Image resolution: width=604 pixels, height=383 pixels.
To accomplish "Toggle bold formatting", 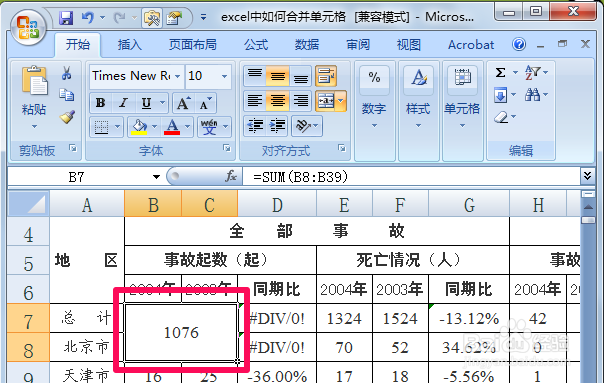I will click(101, 103).
